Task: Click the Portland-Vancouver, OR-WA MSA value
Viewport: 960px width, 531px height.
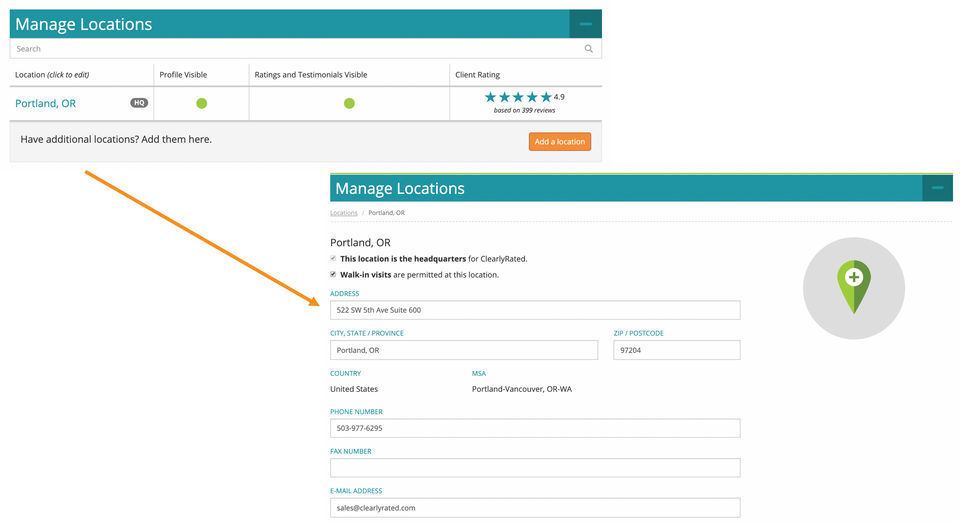Action: pyautogui.click(x=522, y=389)
